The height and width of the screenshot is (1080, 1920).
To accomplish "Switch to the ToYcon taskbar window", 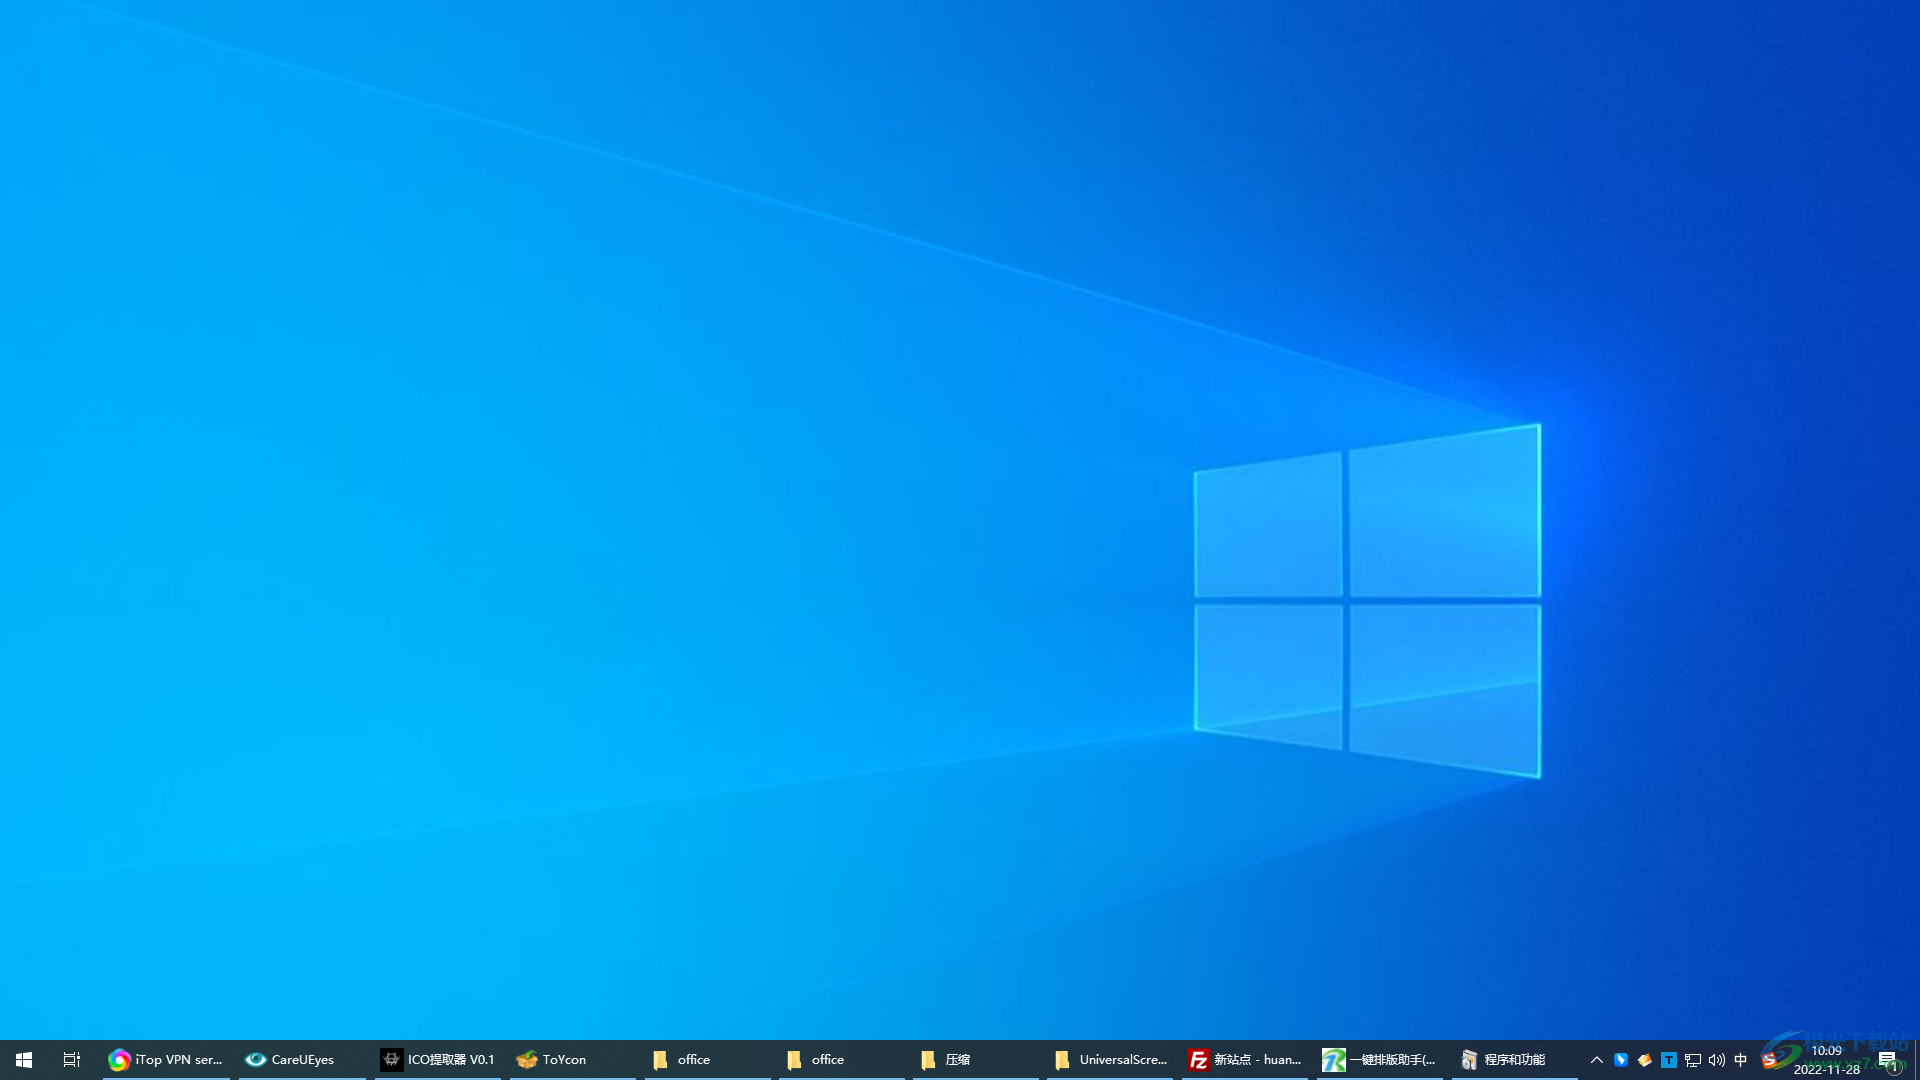I will (573, 1059).
